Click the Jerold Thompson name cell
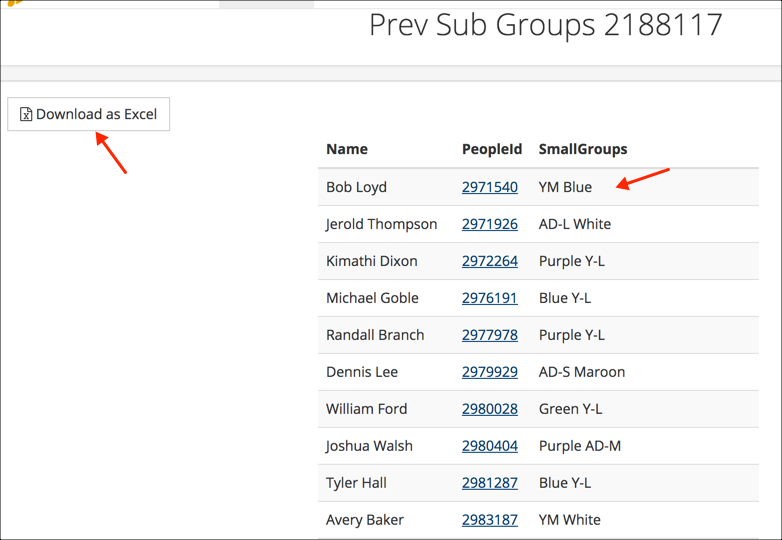This screenshot has height=540, width=782. tap(382, 224)
